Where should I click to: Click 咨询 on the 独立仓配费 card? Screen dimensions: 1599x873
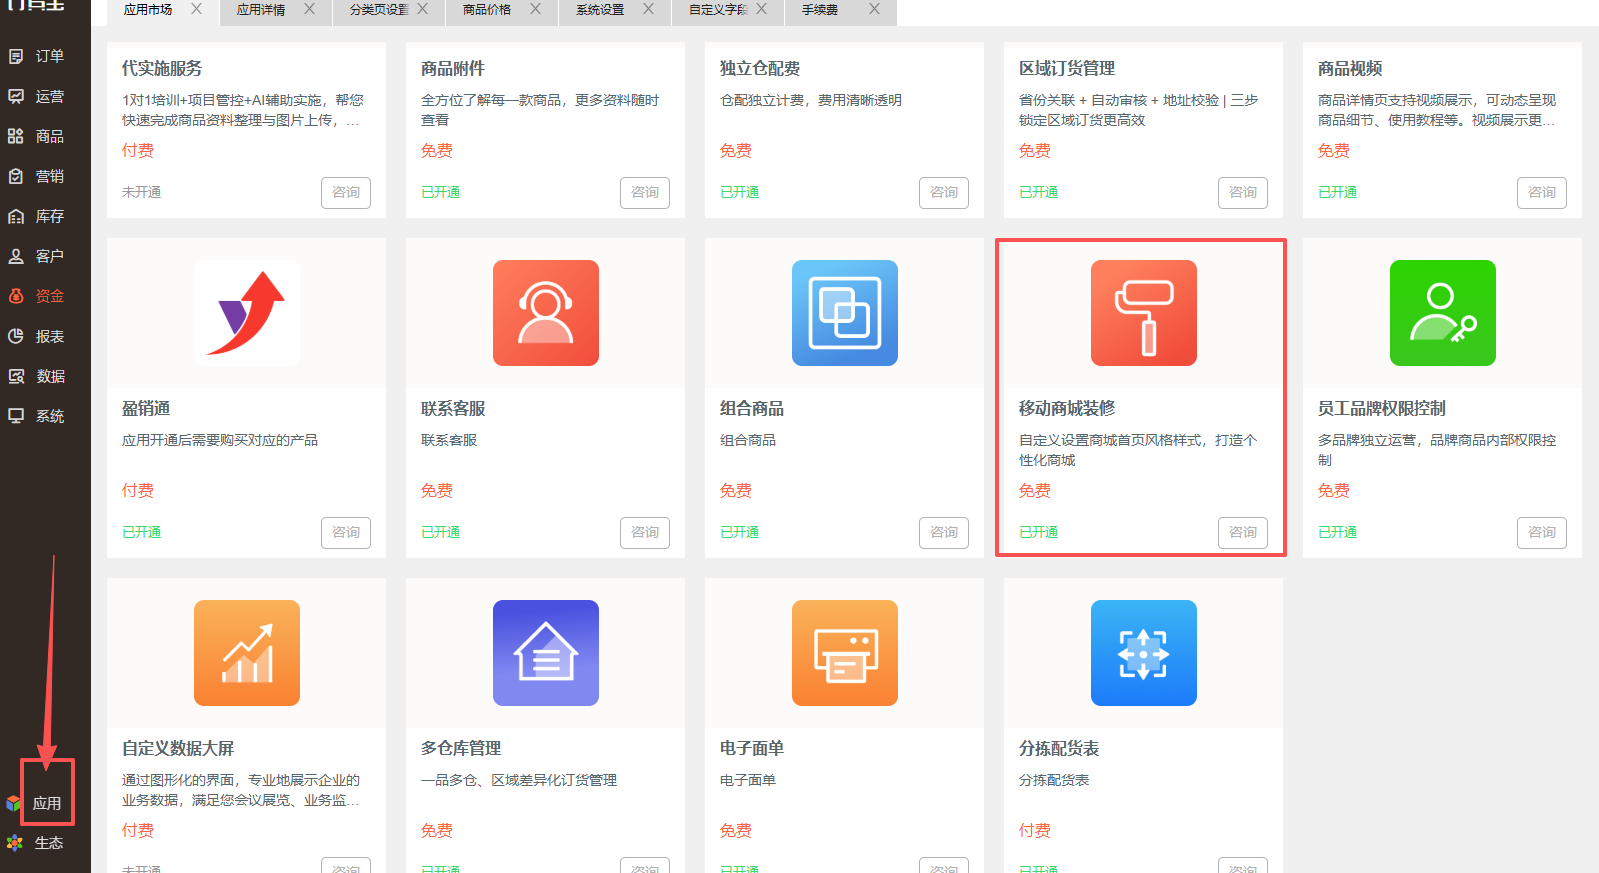pos(944,192)
